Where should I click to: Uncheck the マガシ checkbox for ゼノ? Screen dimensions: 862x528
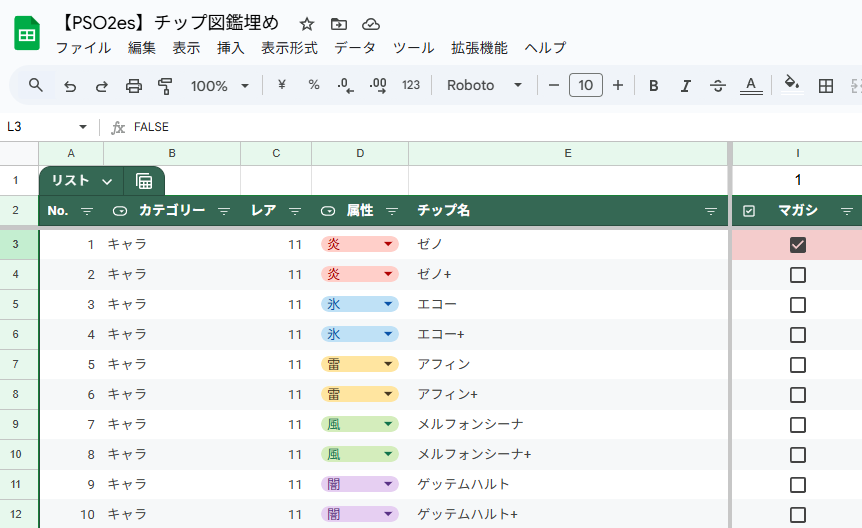797,245
